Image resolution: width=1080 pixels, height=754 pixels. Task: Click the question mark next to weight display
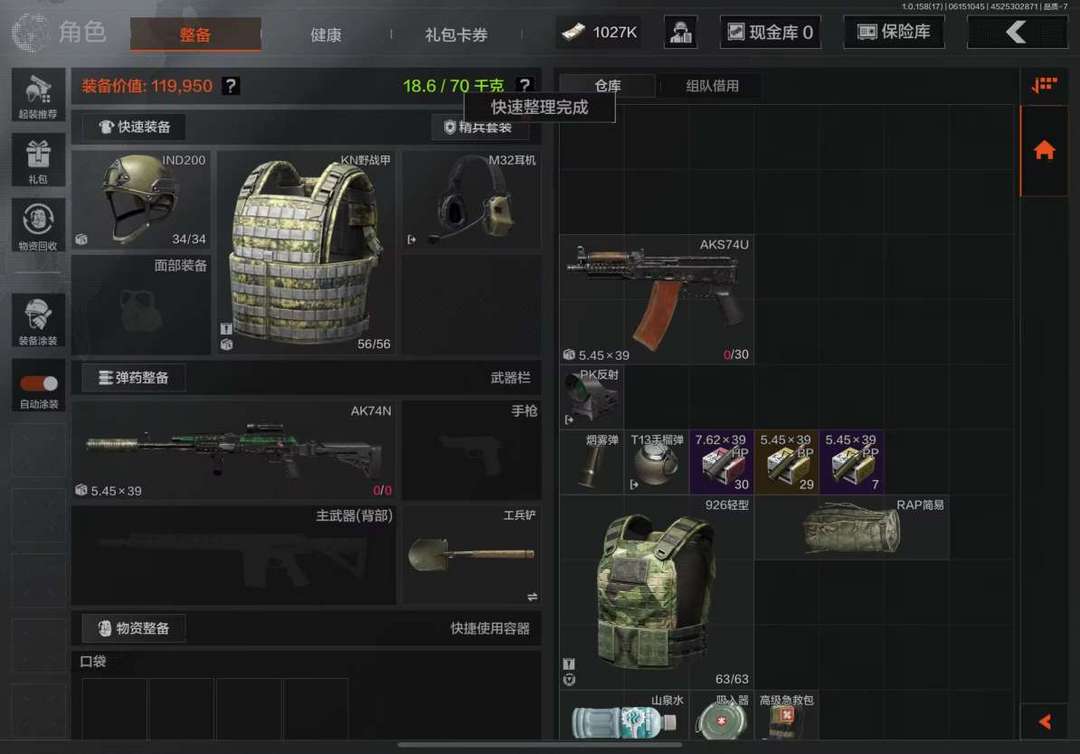[x=525, y=85]
